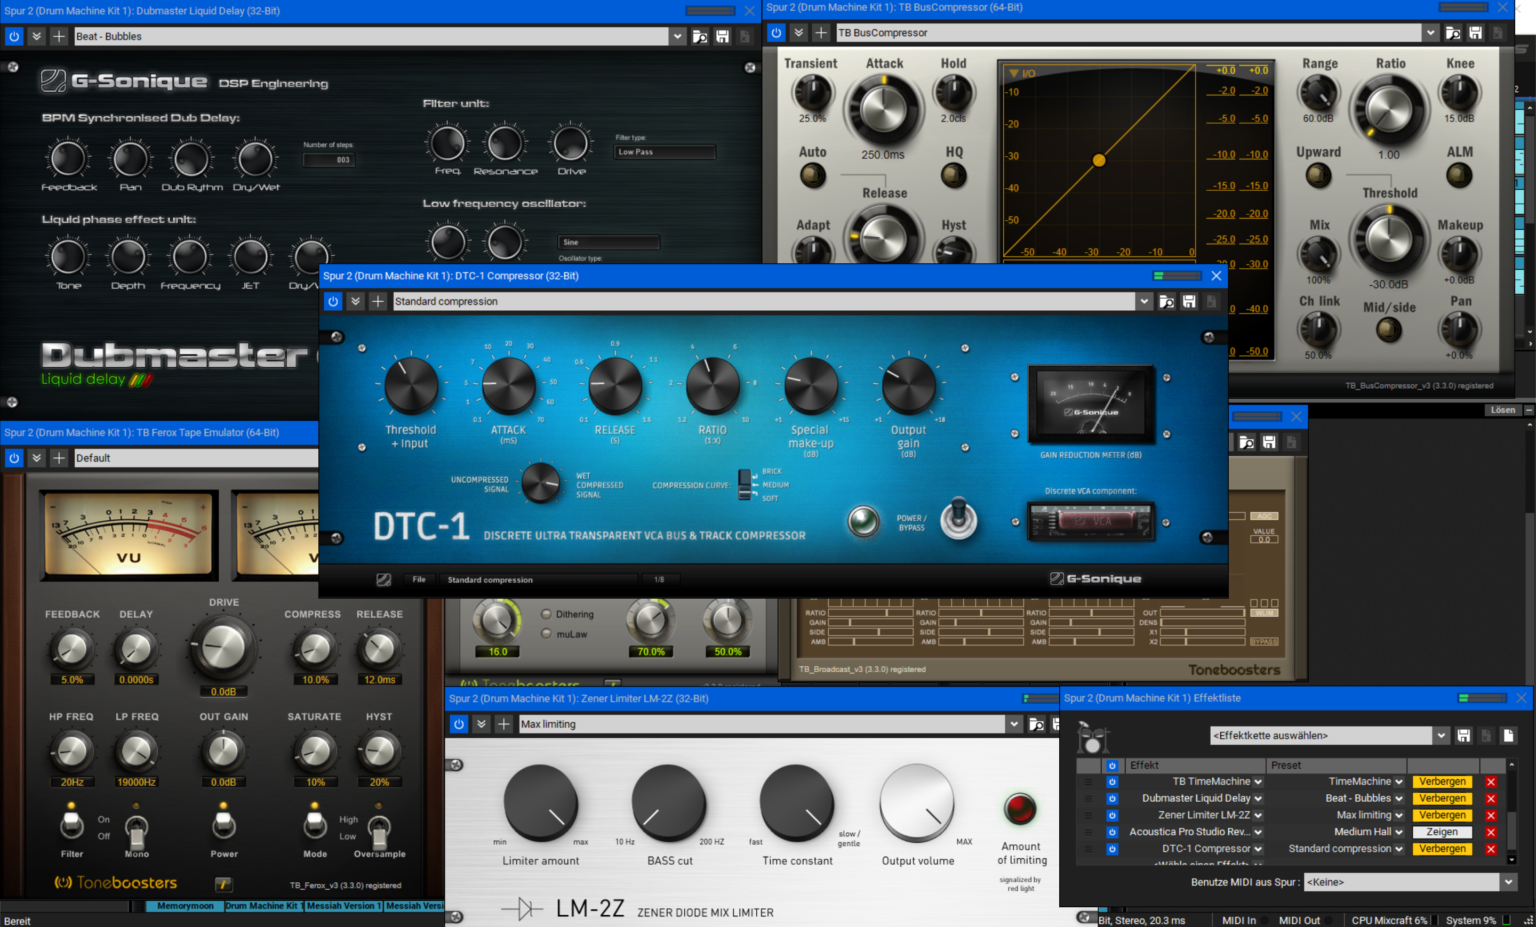
Task: Flip the POWER/BYPASS switch on DTC-1
Action: (959, 520)
